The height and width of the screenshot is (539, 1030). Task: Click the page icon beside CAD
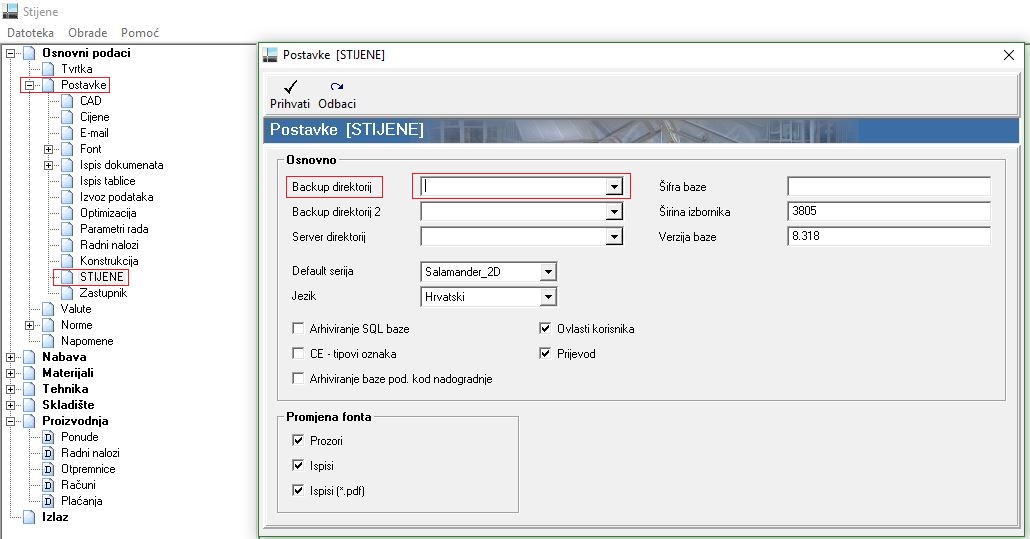[x=67, y=101]
